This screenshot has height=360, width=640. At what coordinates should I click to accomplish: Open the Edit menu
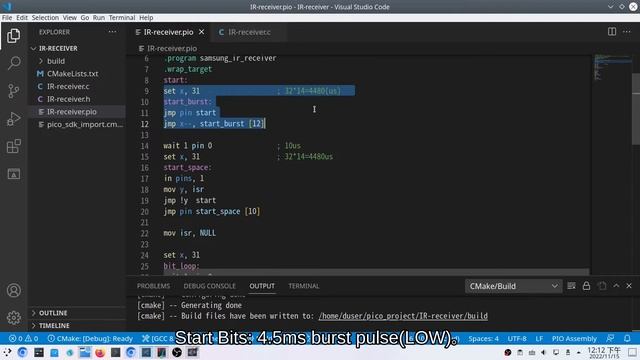point(22,18)
